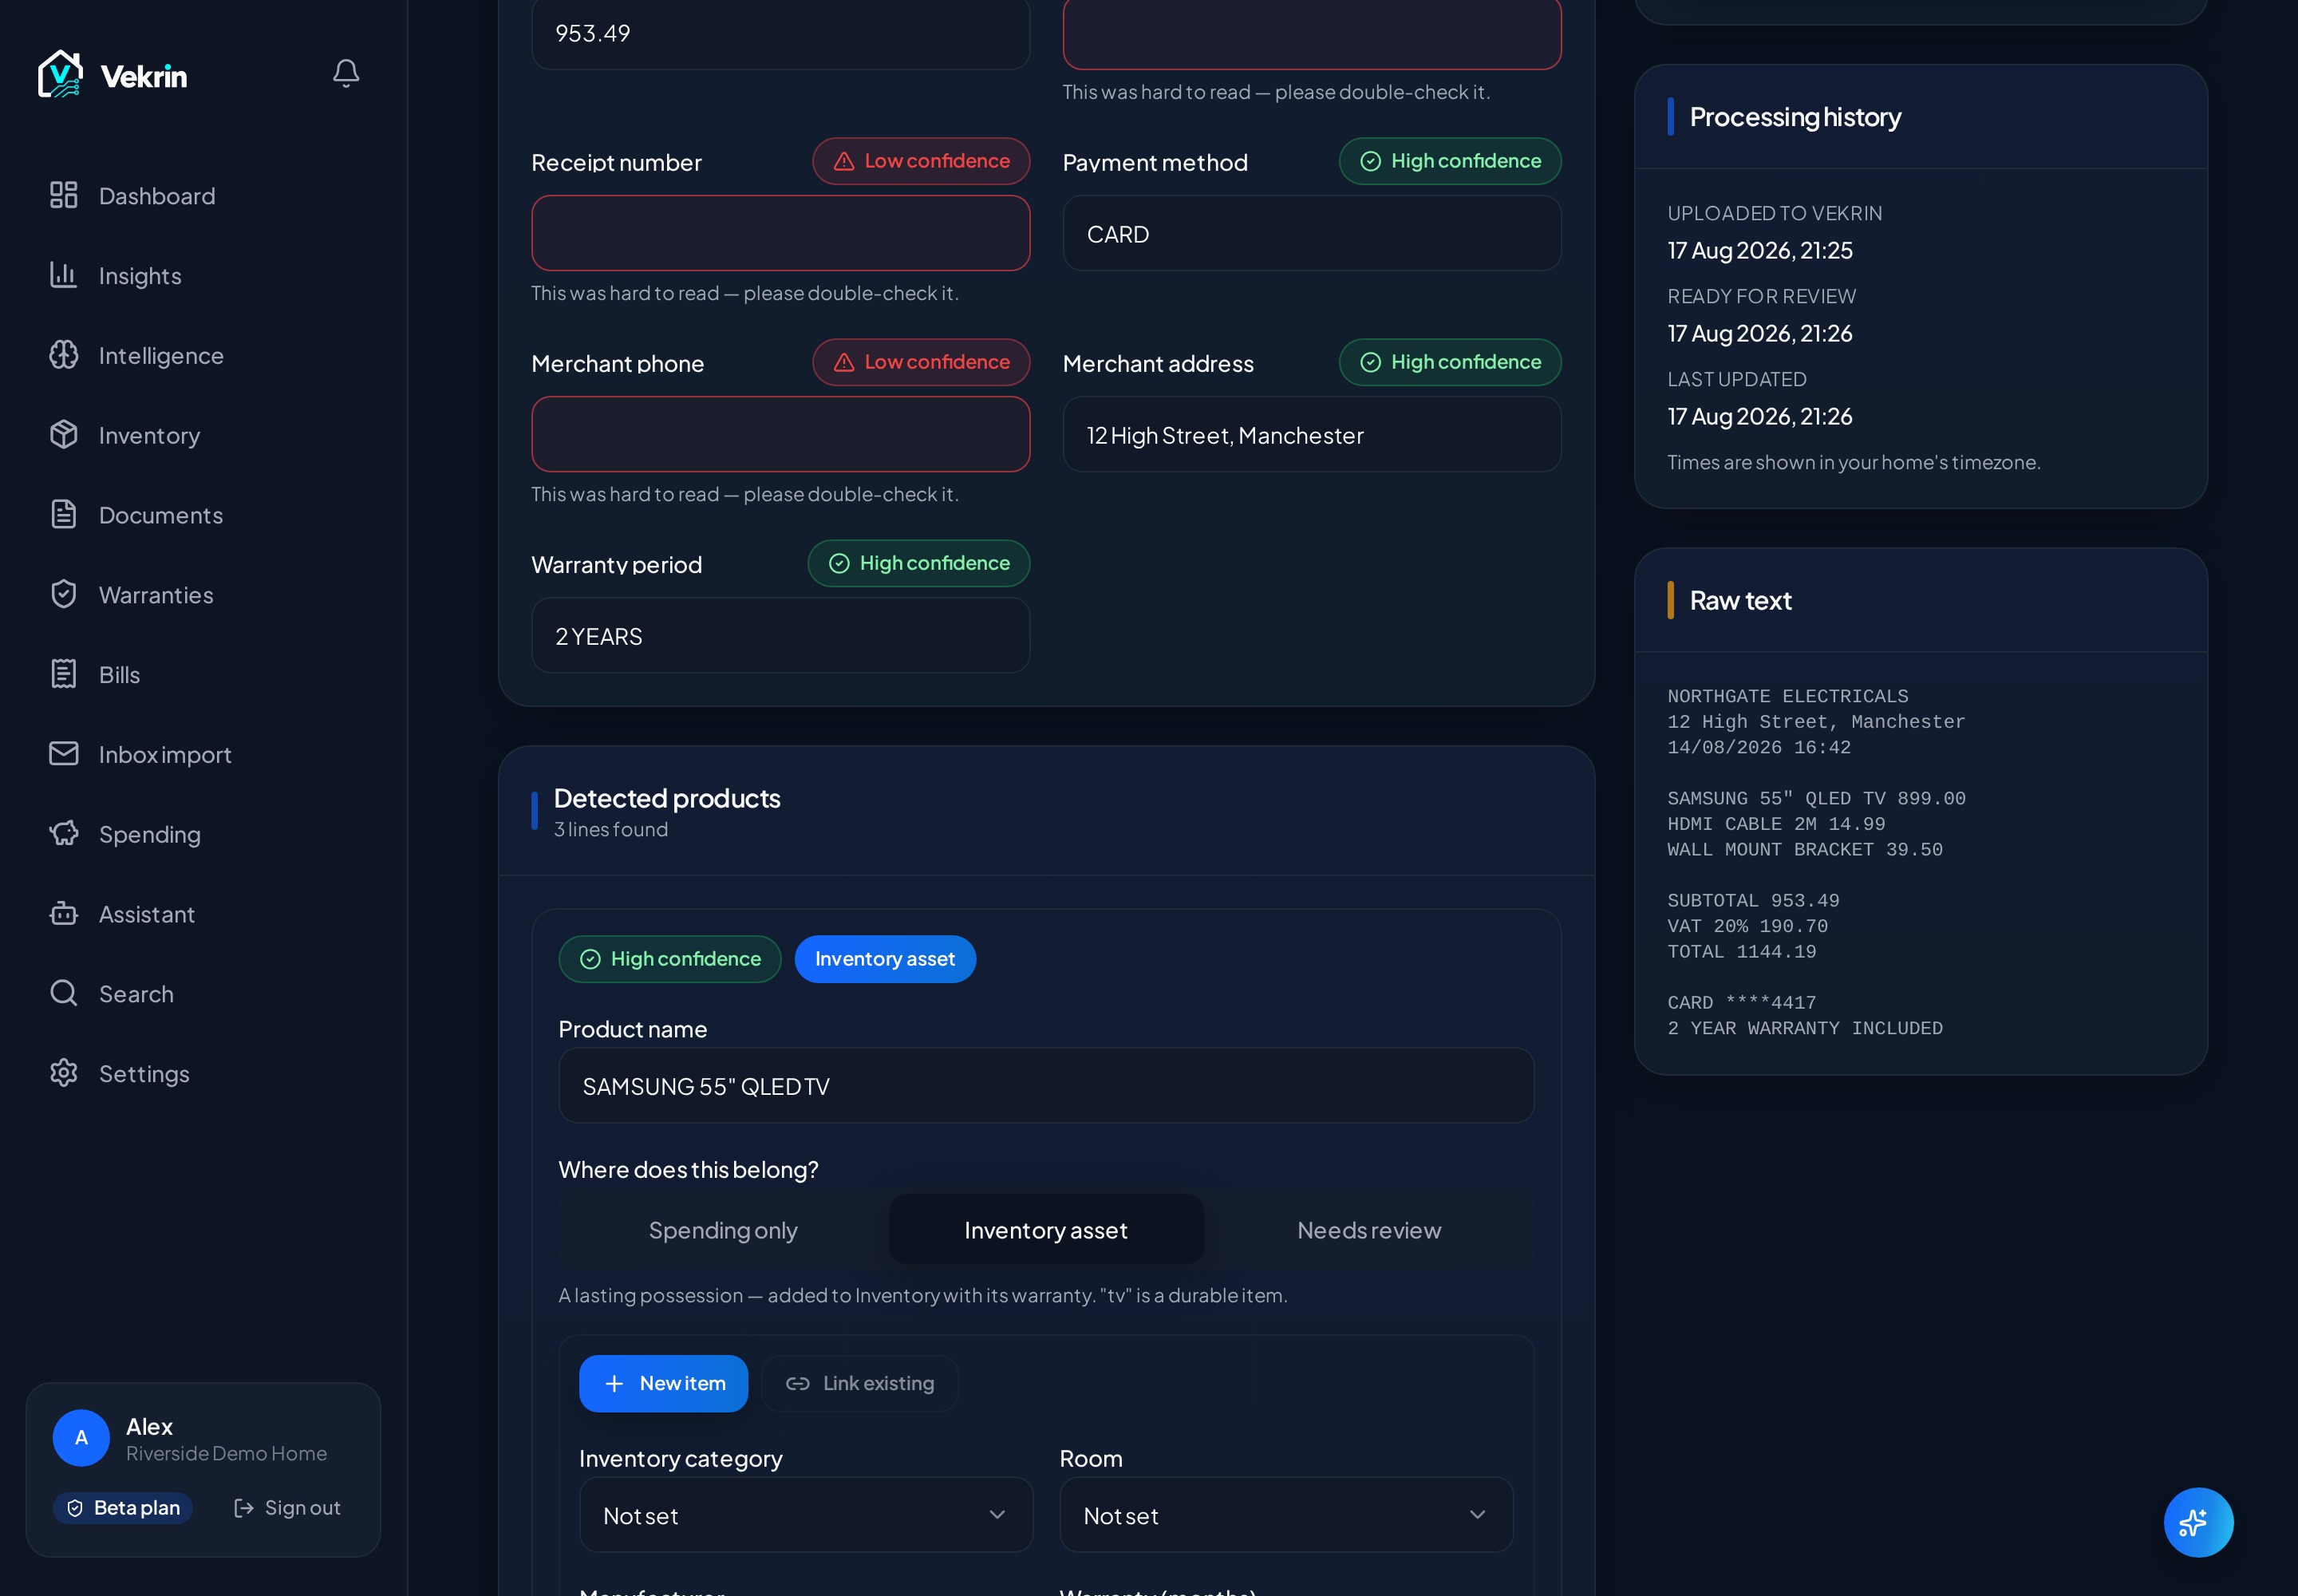2298x1596 pixels.
Task: Click the Documents file icon
Action: (x=64, y=515)
